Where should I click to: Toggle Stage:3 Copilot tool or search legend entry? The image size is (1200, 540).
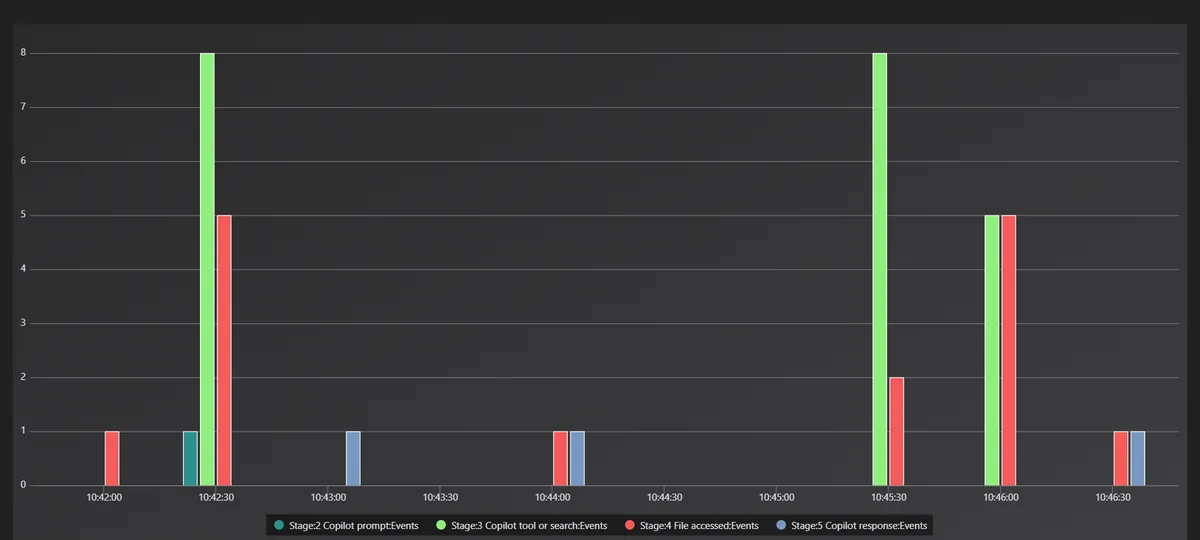[521, 525]
